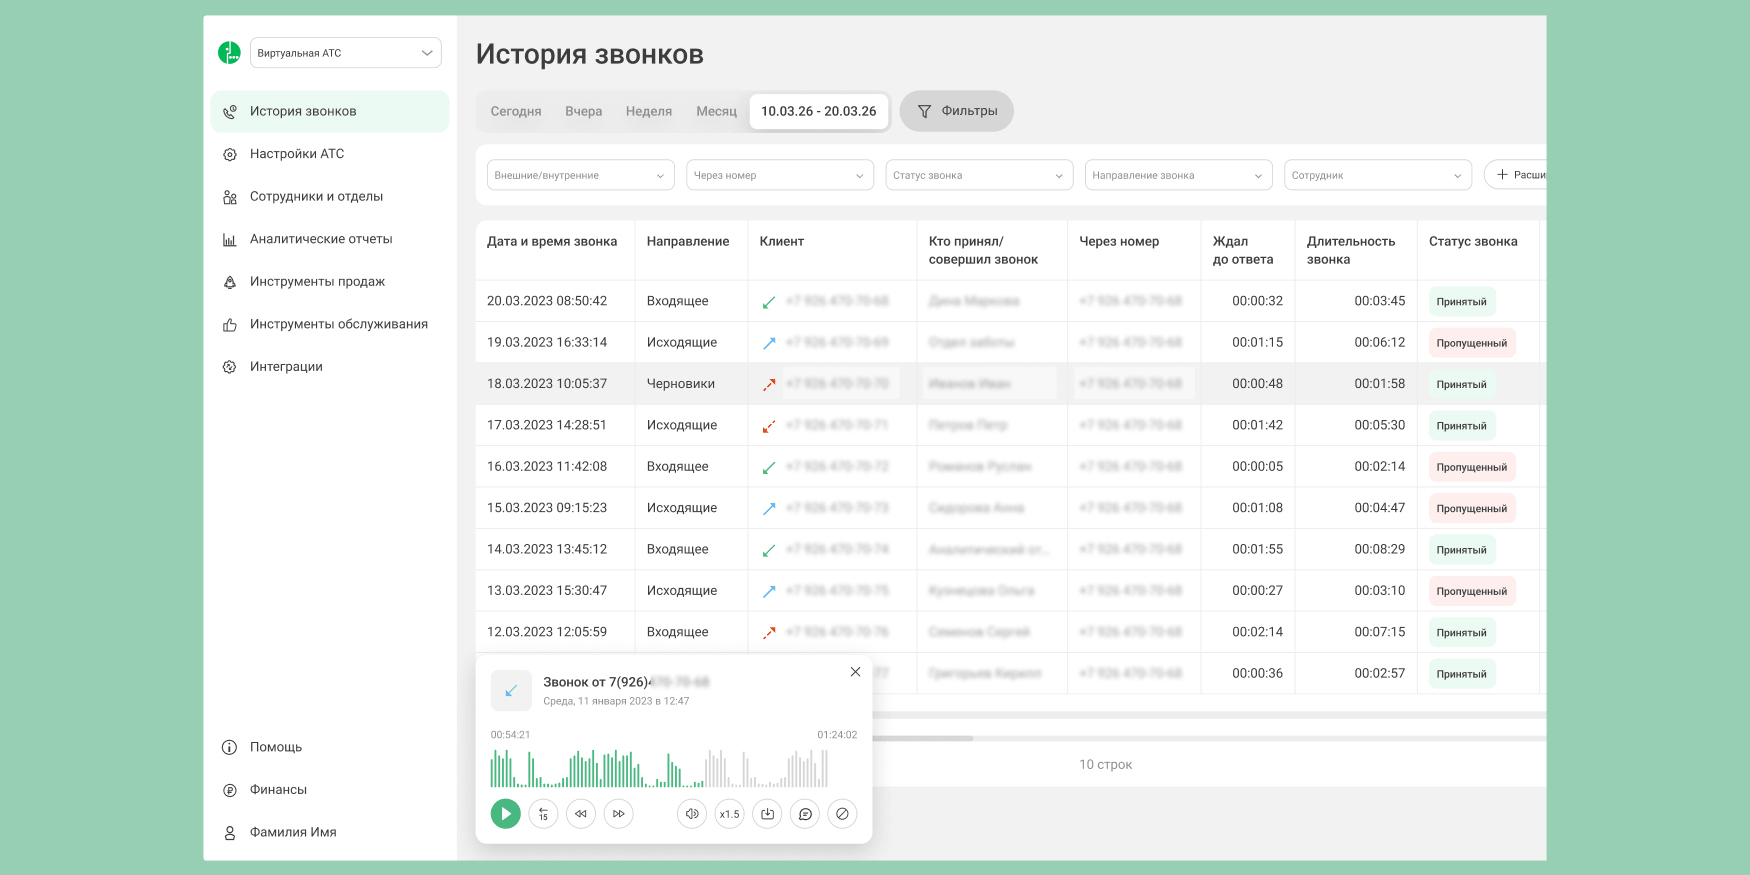This screenshot has height=875, width=1750.
Task: Seek in the recording waveform
Action: 659,768
